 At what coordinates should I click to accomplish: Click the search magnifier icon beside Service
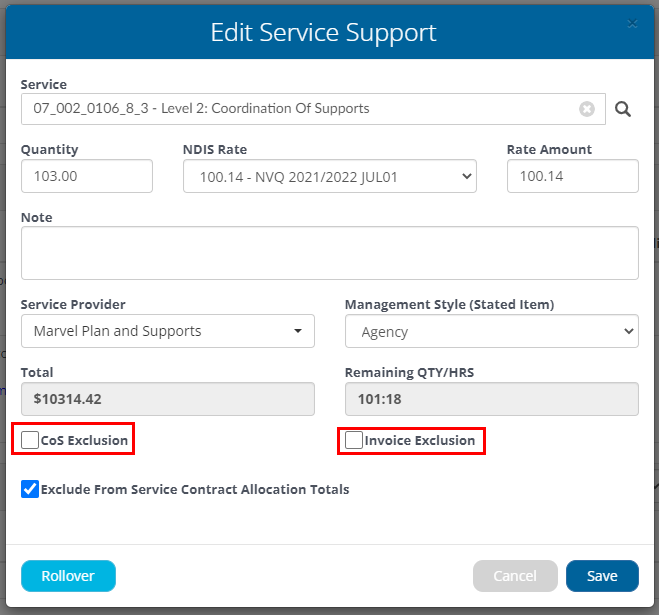pos(622,109)
